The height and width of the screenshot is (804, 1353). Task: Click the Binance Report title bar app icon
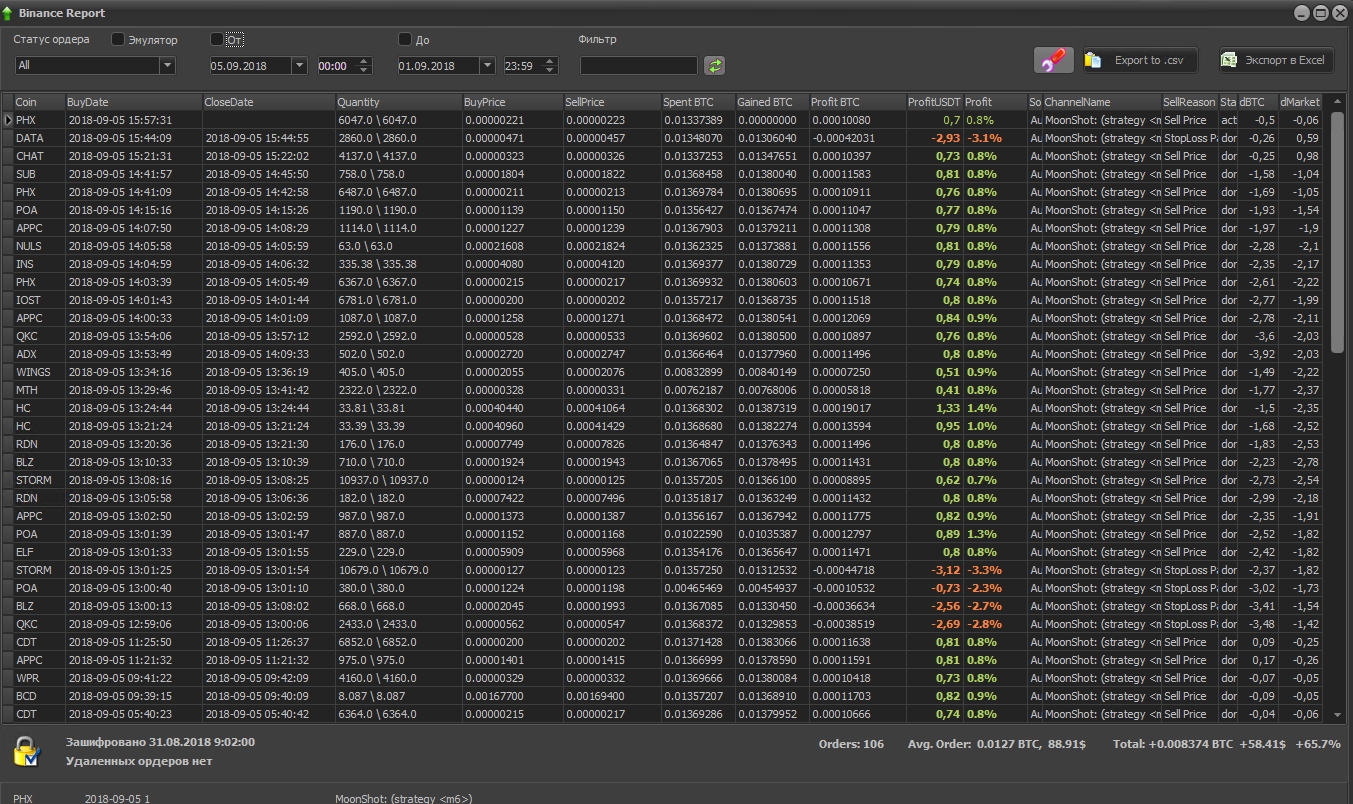(9, 13)
